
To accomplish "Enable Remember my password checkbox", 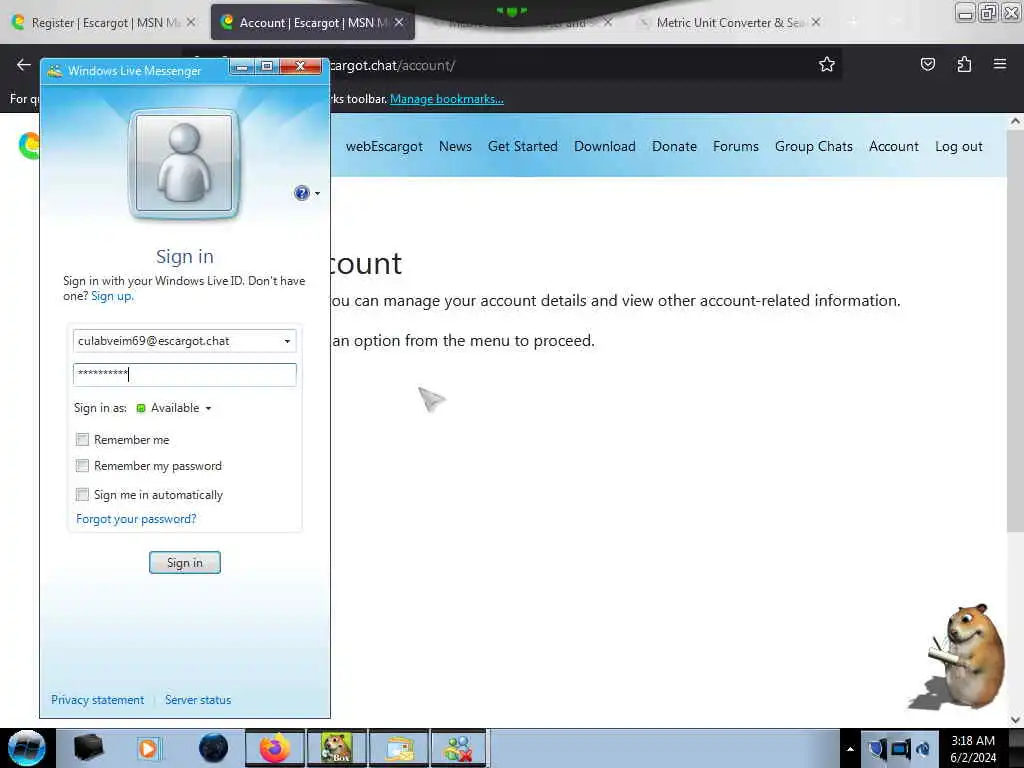I will (82, 466).
